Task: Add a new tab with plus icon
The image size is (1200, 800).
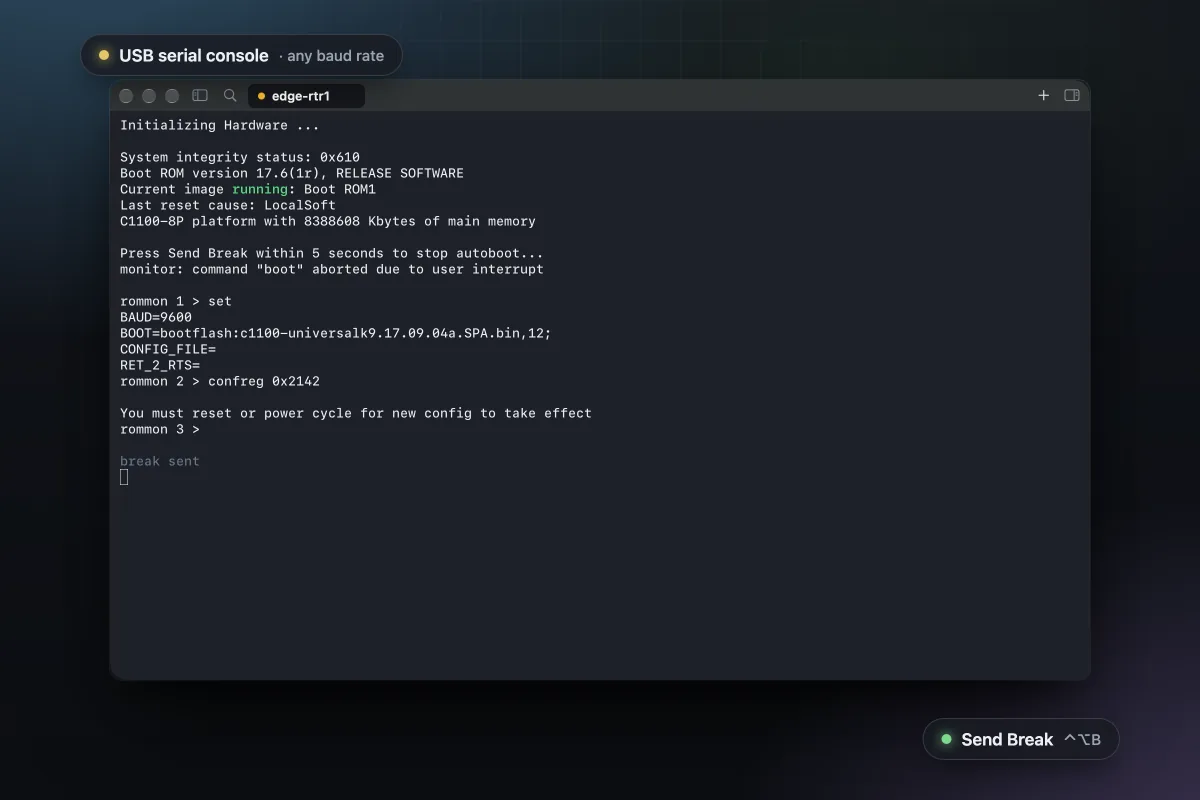Action: pos(1043,96)
